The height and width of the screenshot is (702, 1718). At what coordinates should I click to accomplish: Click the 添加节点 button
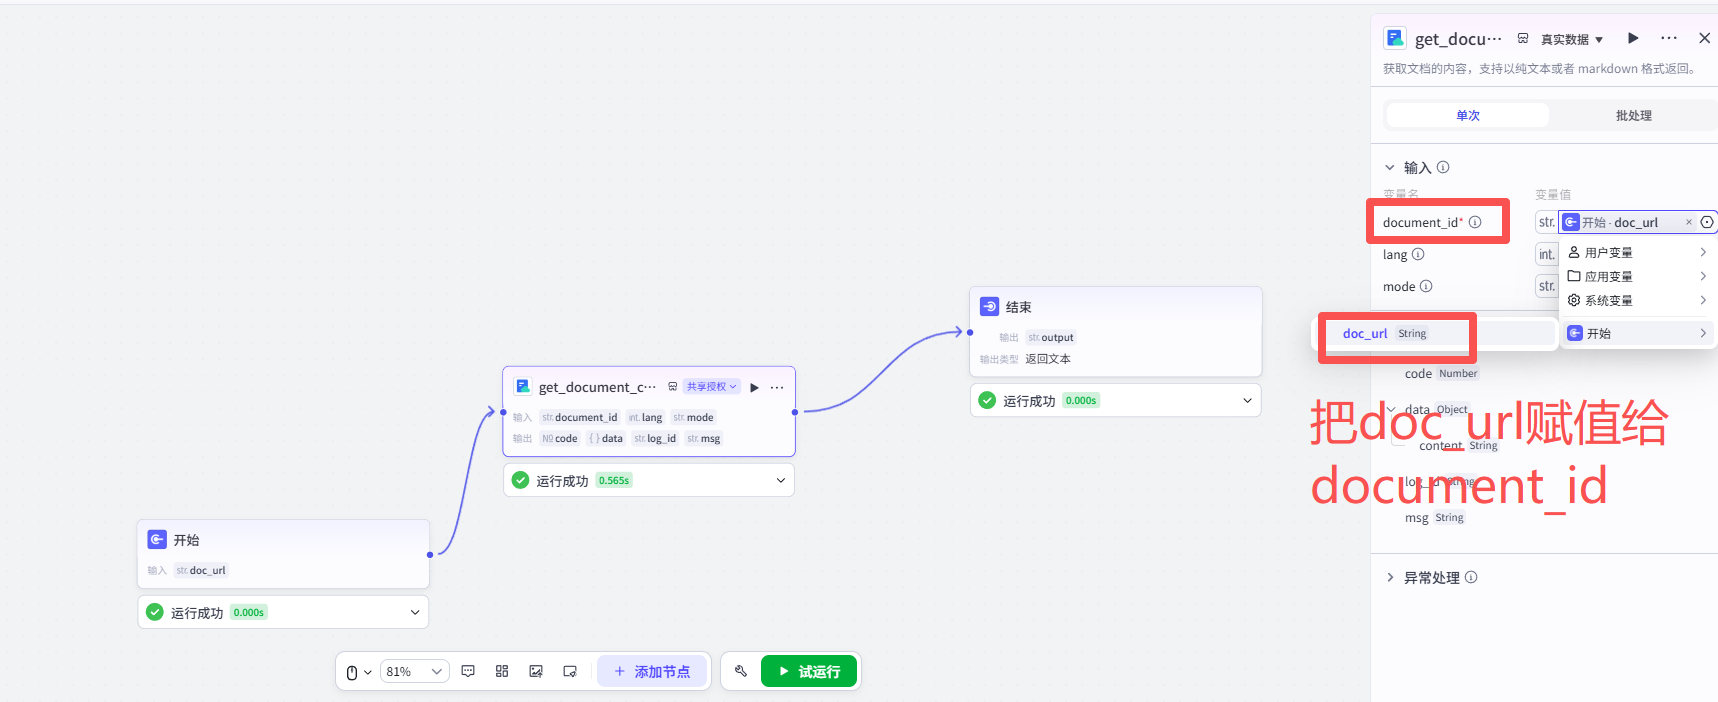(x=652, y=672)
